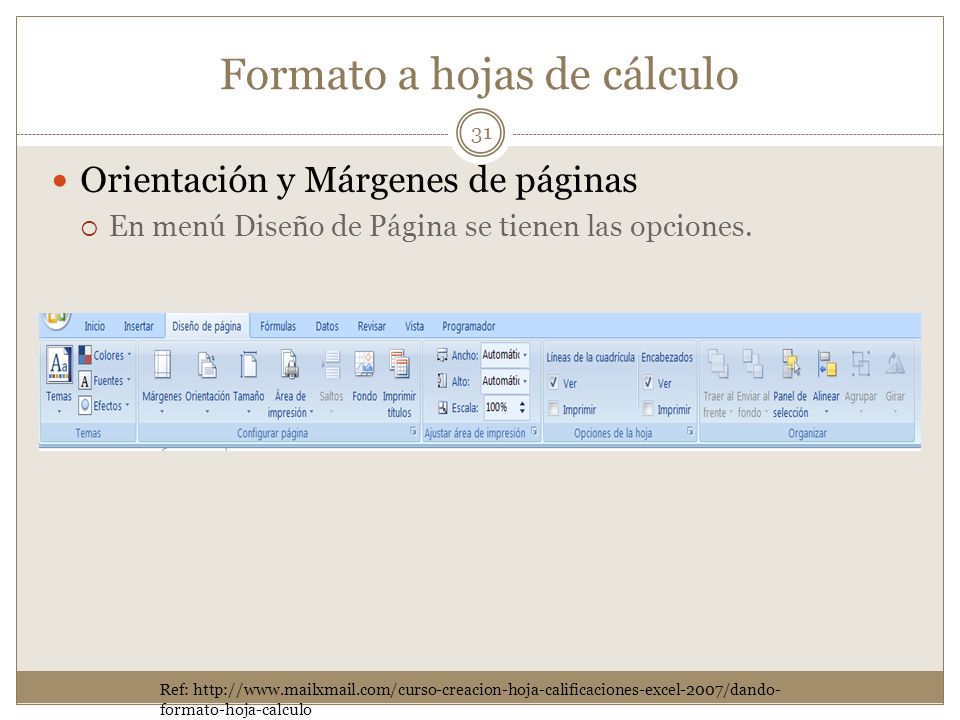This screenshot has width=960, height=720.
Task: Open the Programador tab
Action: pos(468,326)
